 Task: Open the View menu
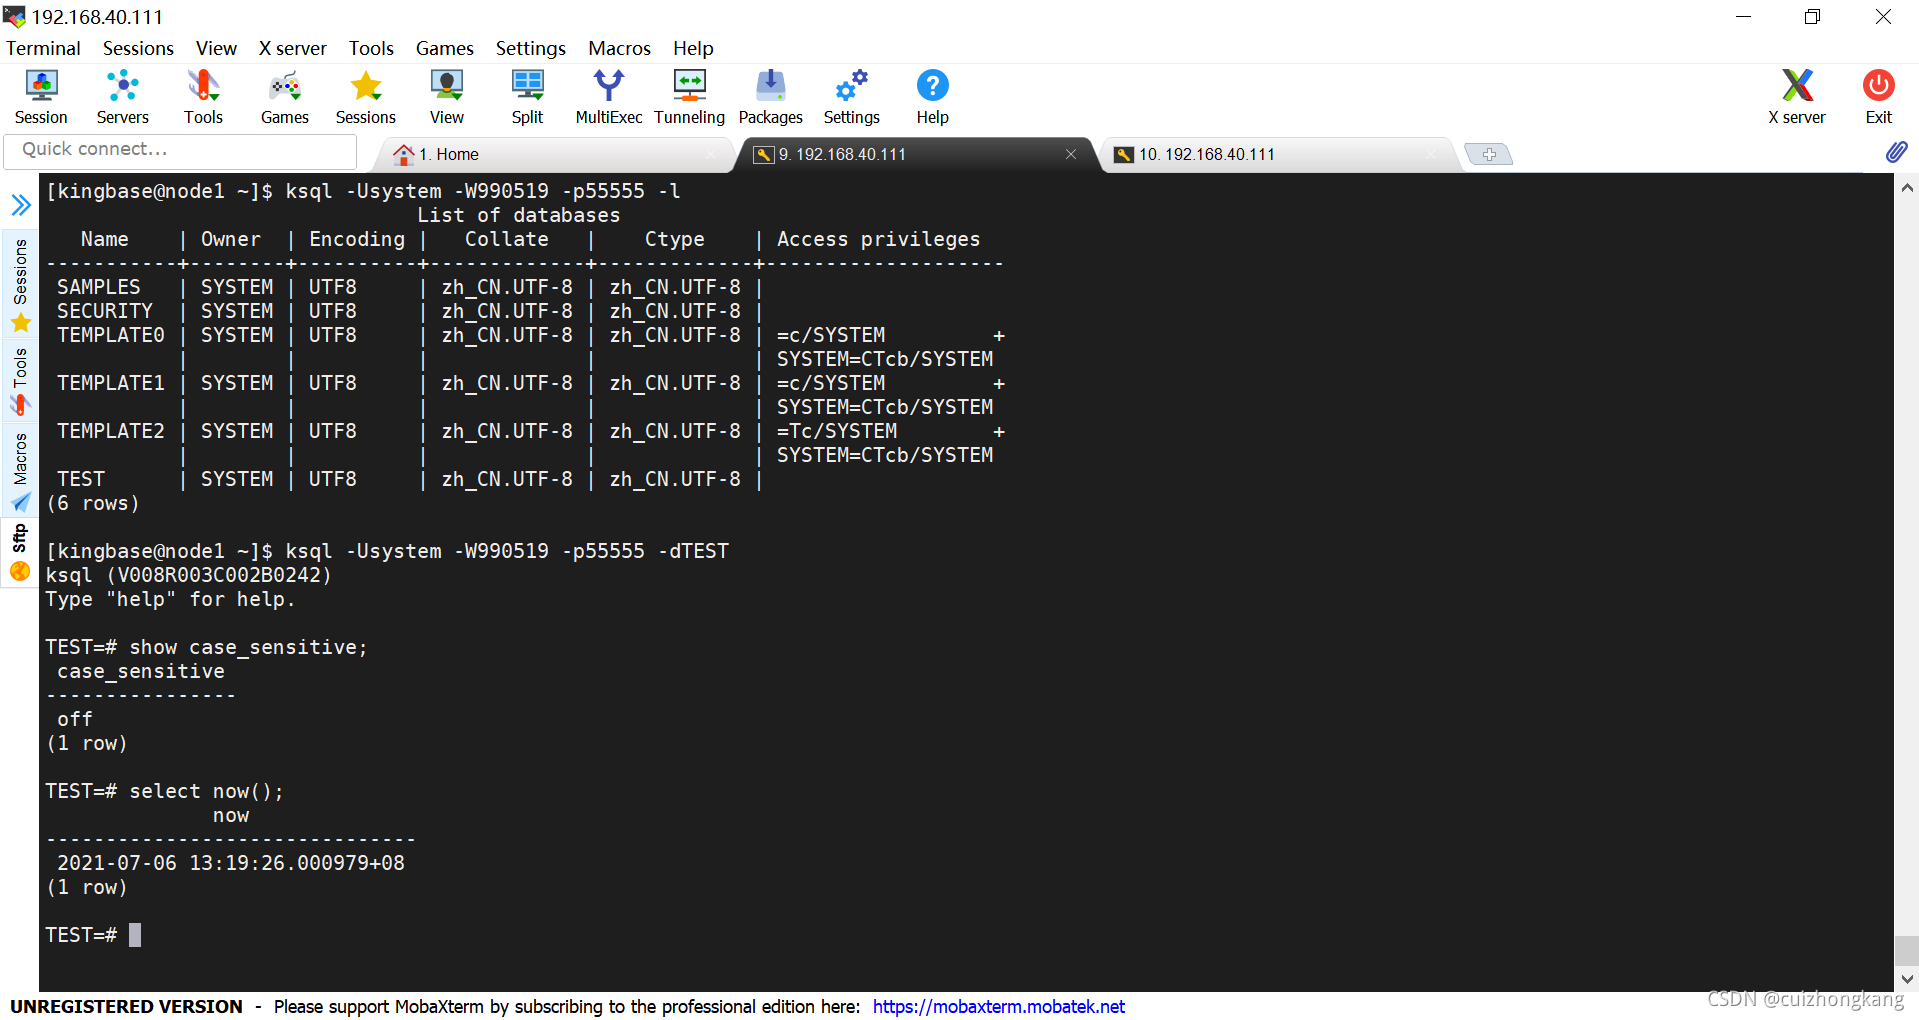point(216,48)
